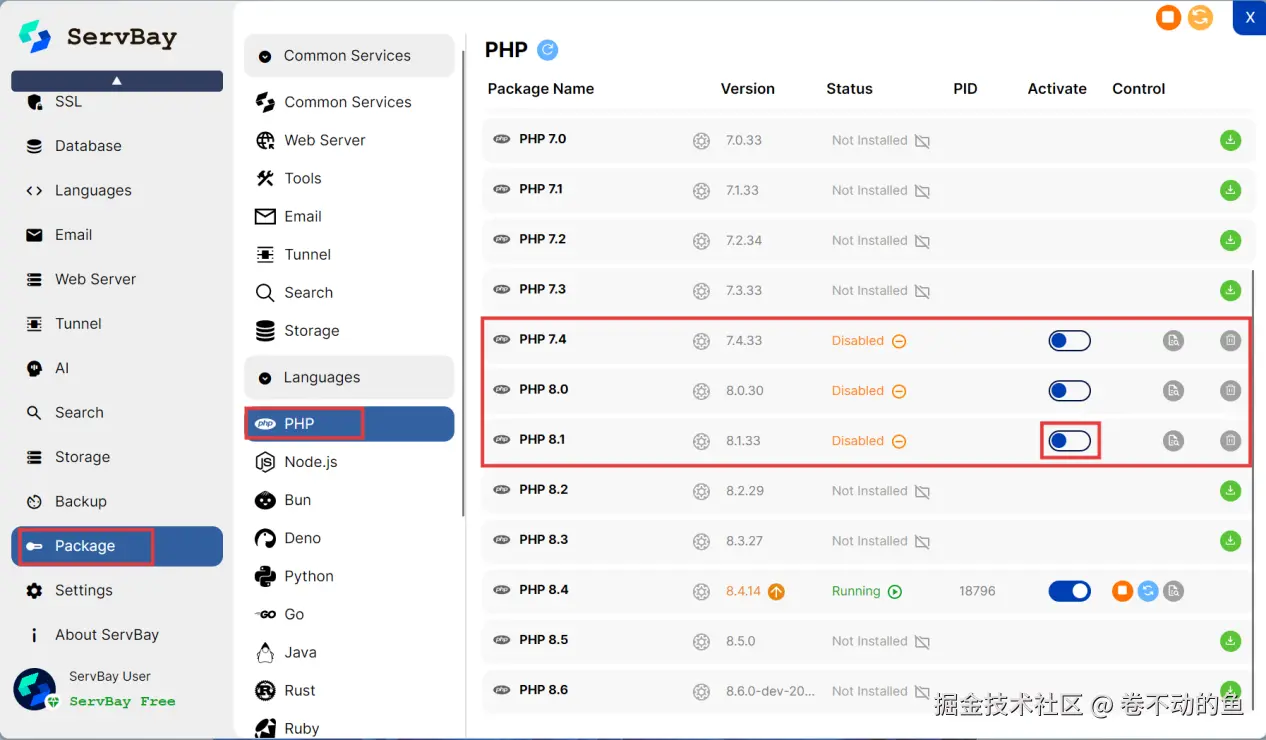Install PHP 7.2 using green download icon
The image size is (1266, 740).
coord(1230,240)
